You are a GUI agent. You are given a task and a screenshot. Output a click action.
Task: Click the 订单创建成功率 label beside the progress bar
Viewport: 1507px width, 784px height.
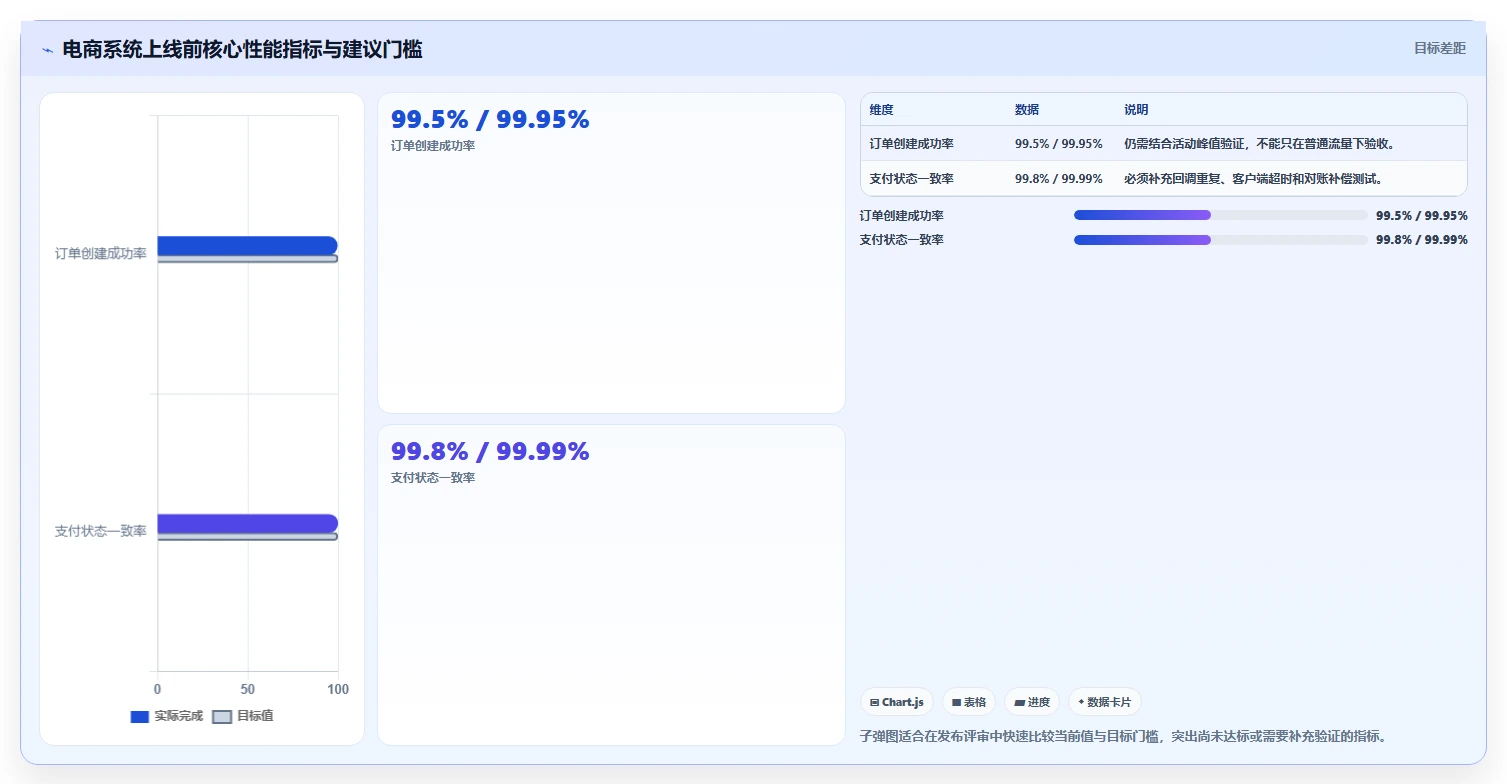tap(901, 216)
